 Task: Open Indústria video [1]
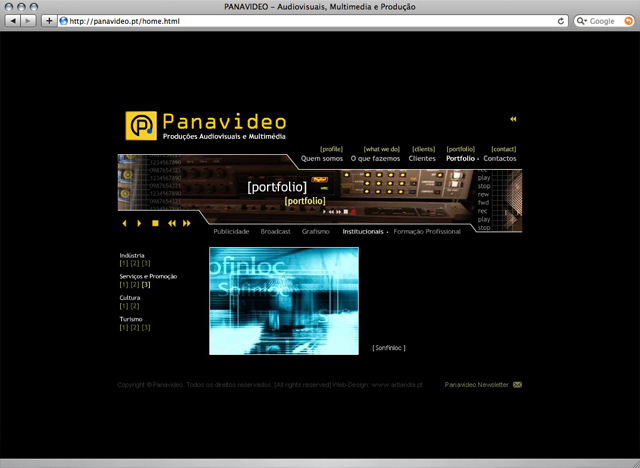pos(124,264)
